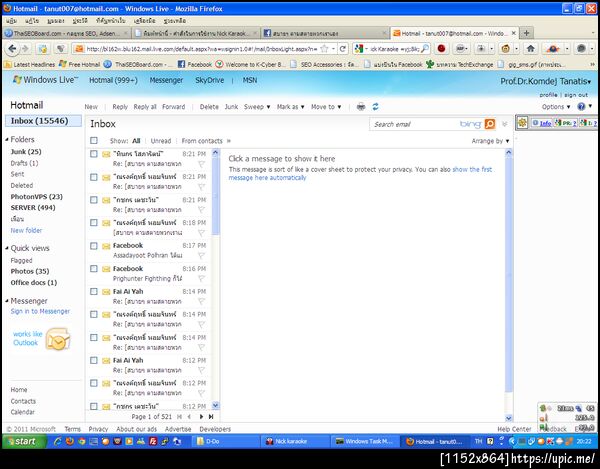Go to next page of inbox
The image size is (600, 469).
[x=201, y=417]
